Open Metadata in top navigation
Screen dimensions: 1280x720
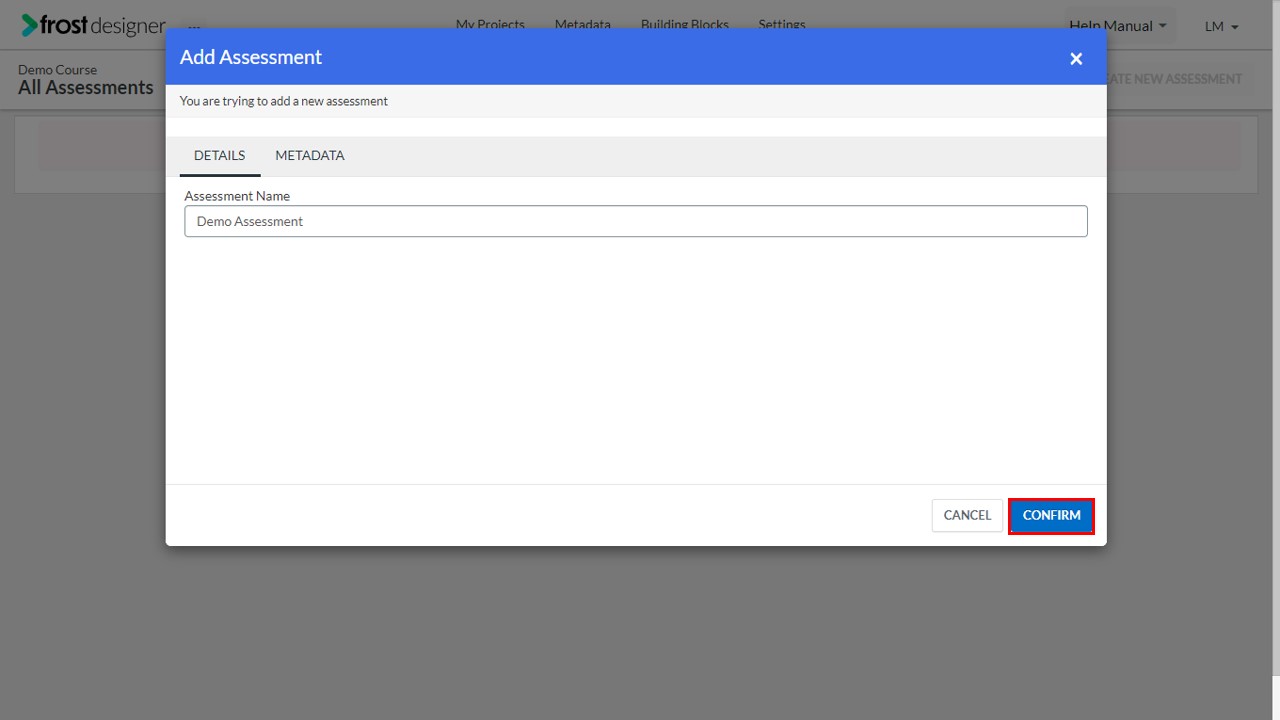pyautogui.click(x=583, y=24)
